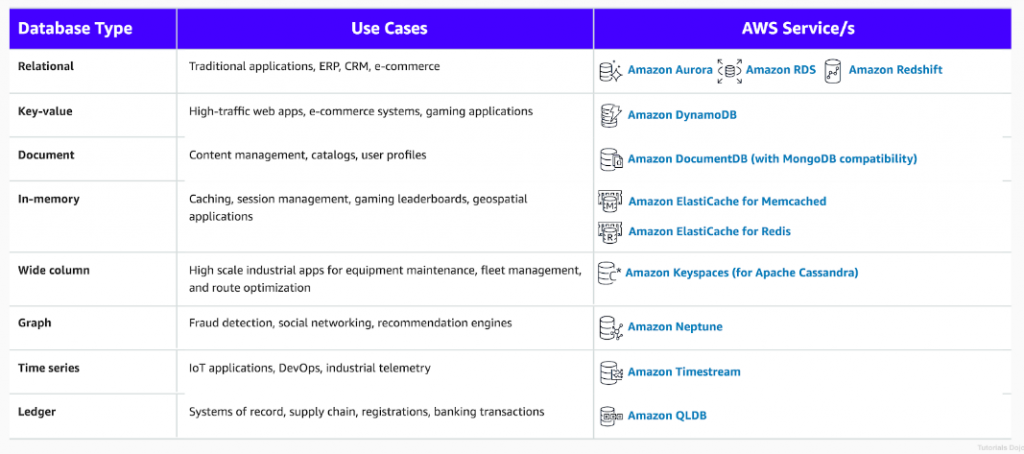Click the Amazon RDS service icon

(x=729, y=70)
